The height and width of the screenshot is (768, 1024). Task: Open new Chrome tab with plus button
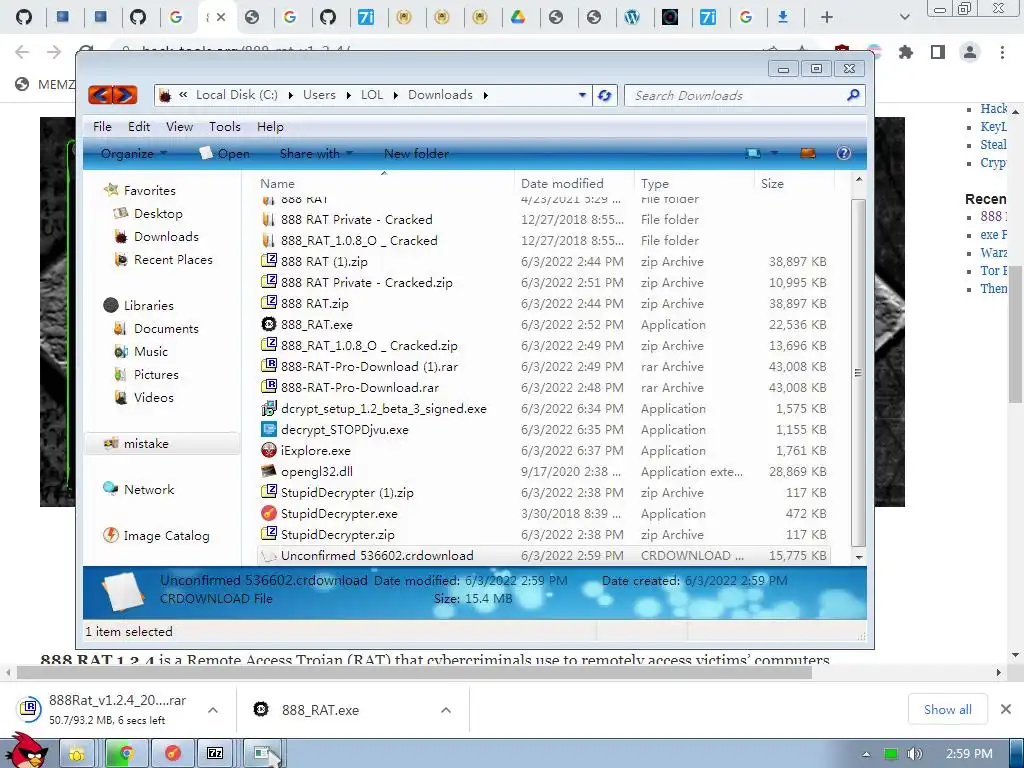[827, 17]
